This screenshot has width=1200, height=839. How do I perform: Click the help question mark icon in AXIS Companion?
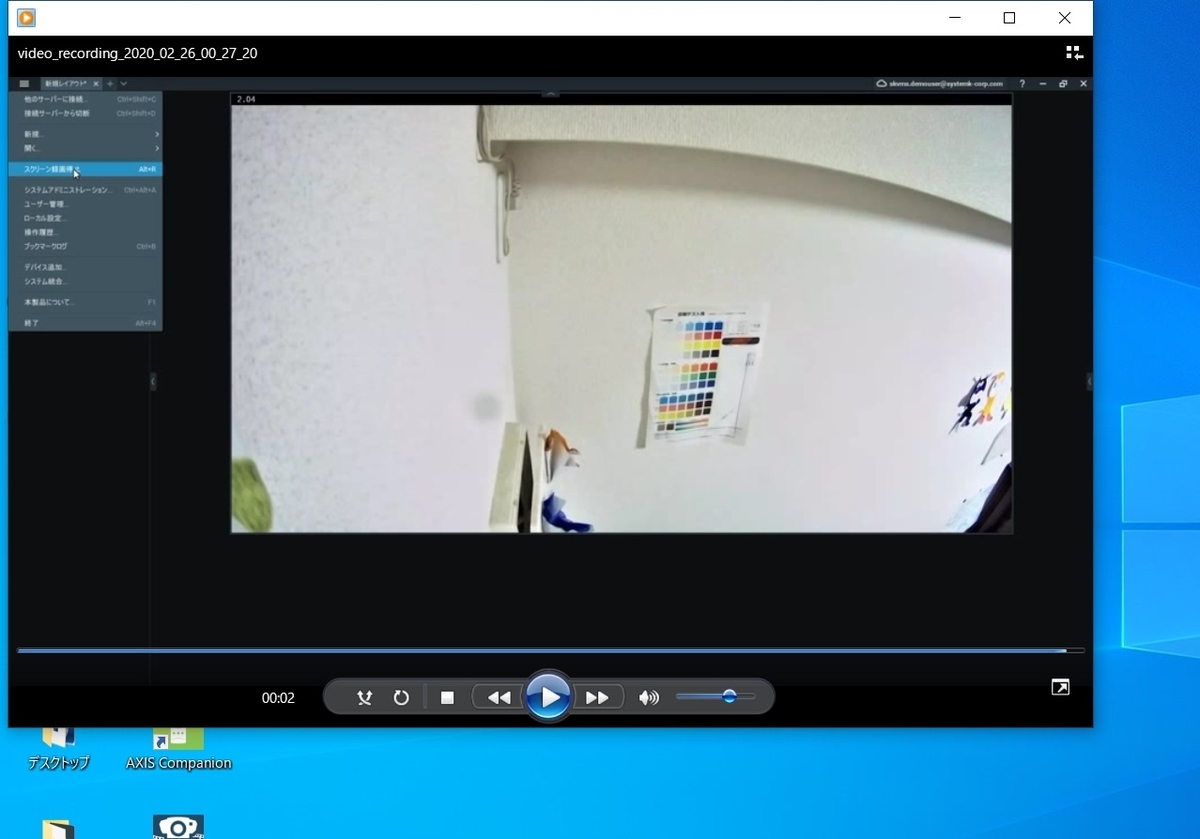1022,83
